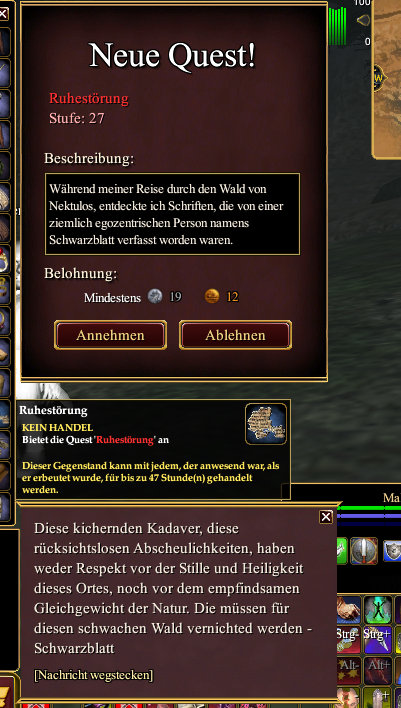Use the Strg- hotbar ability
The height and width of the screenshot is (708, 401).
point(349,639)
